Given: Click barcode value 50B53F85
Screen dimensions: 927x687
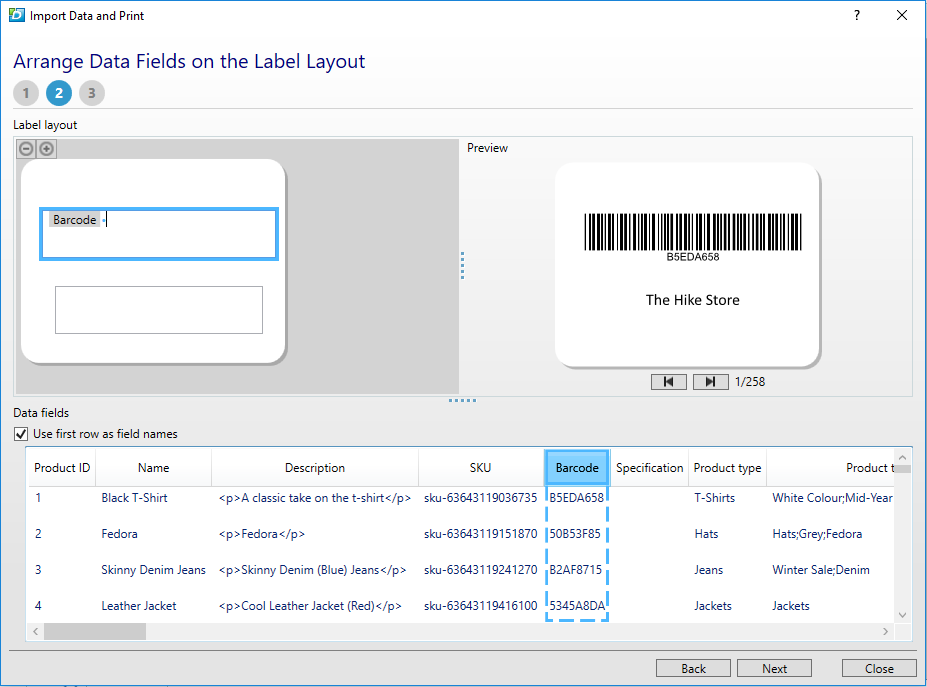Looking at the screenshot, I should pos(575,534).
